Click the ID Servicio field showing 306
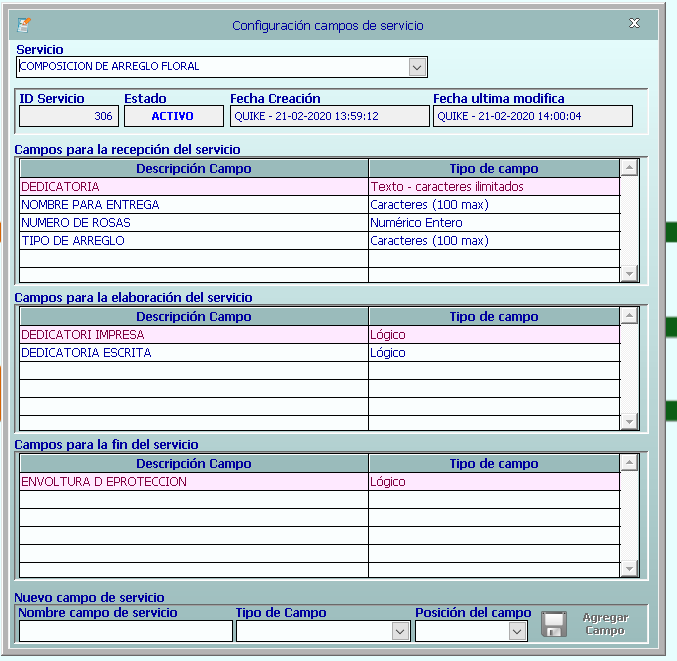677x661 pixels. [69, 116]
